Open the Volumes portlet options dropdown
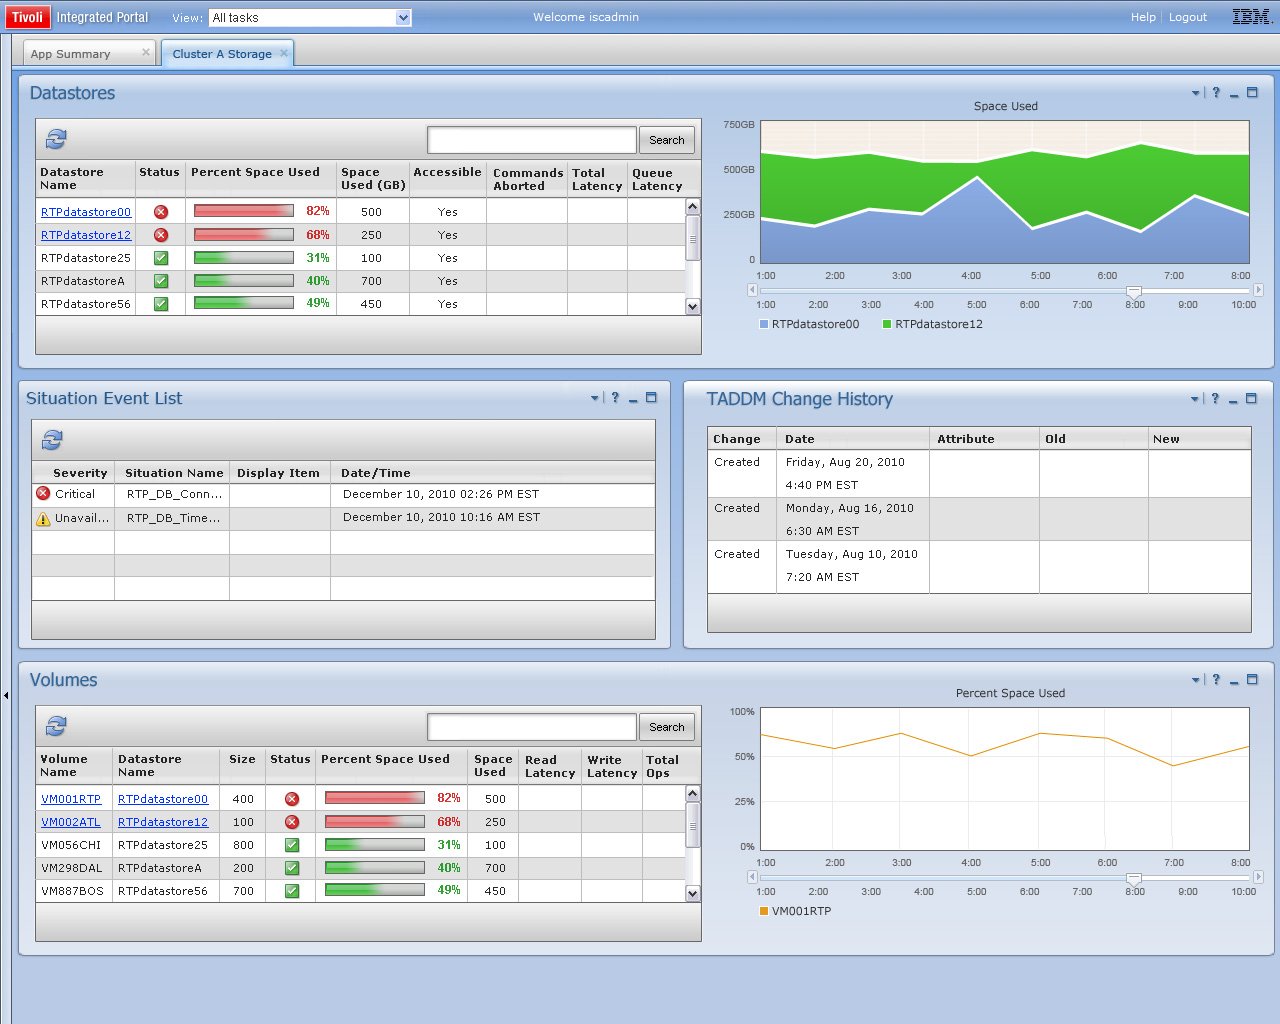The width and height of the screenshot is (1280, 1024). click(1196, 680)
